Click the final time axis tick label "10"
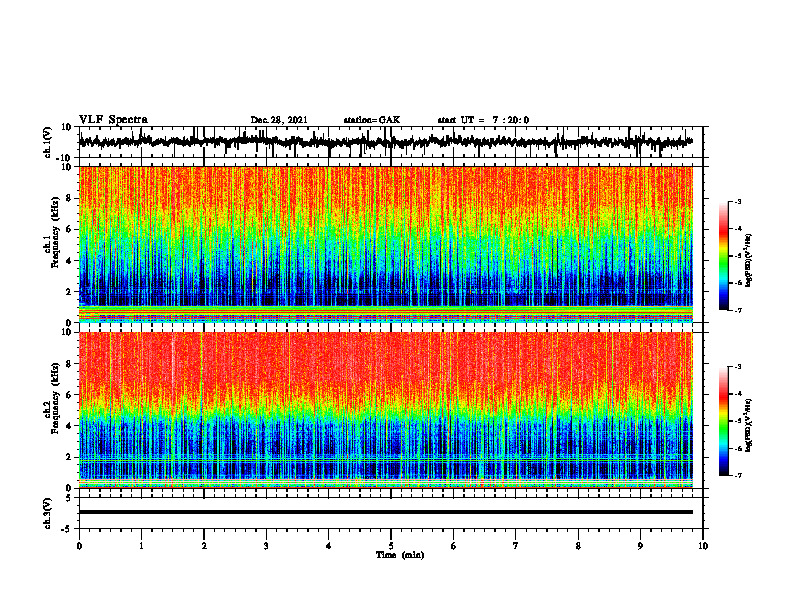The width and height of the screenshot is (792, 612). 703,546
